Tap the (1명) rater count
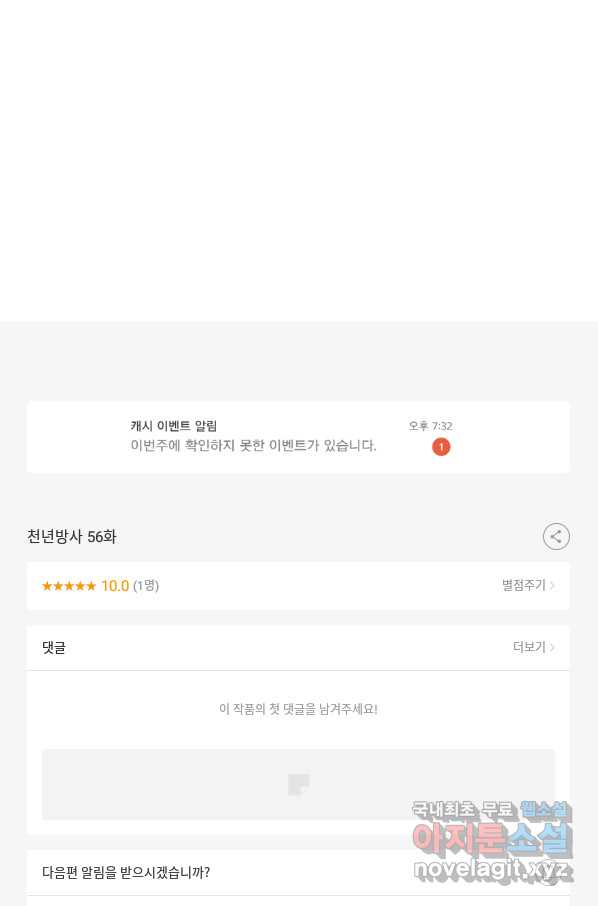598x906 pixels. coord(146,586)
